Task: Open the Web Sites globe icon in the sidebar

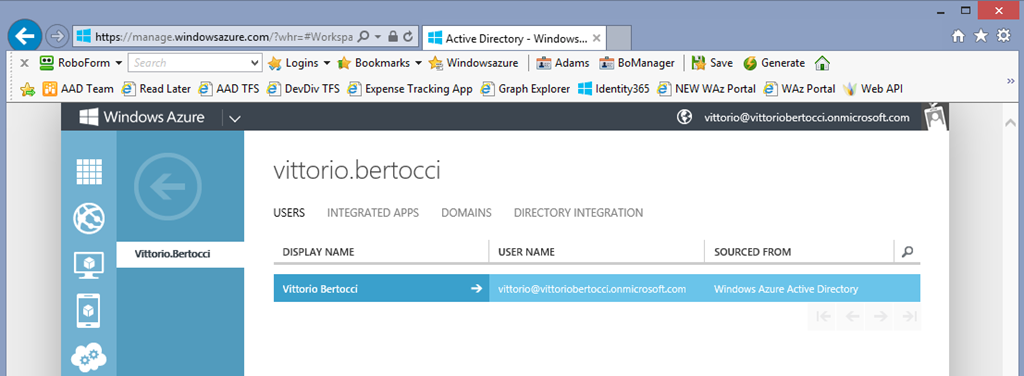Action: [88, 219]
